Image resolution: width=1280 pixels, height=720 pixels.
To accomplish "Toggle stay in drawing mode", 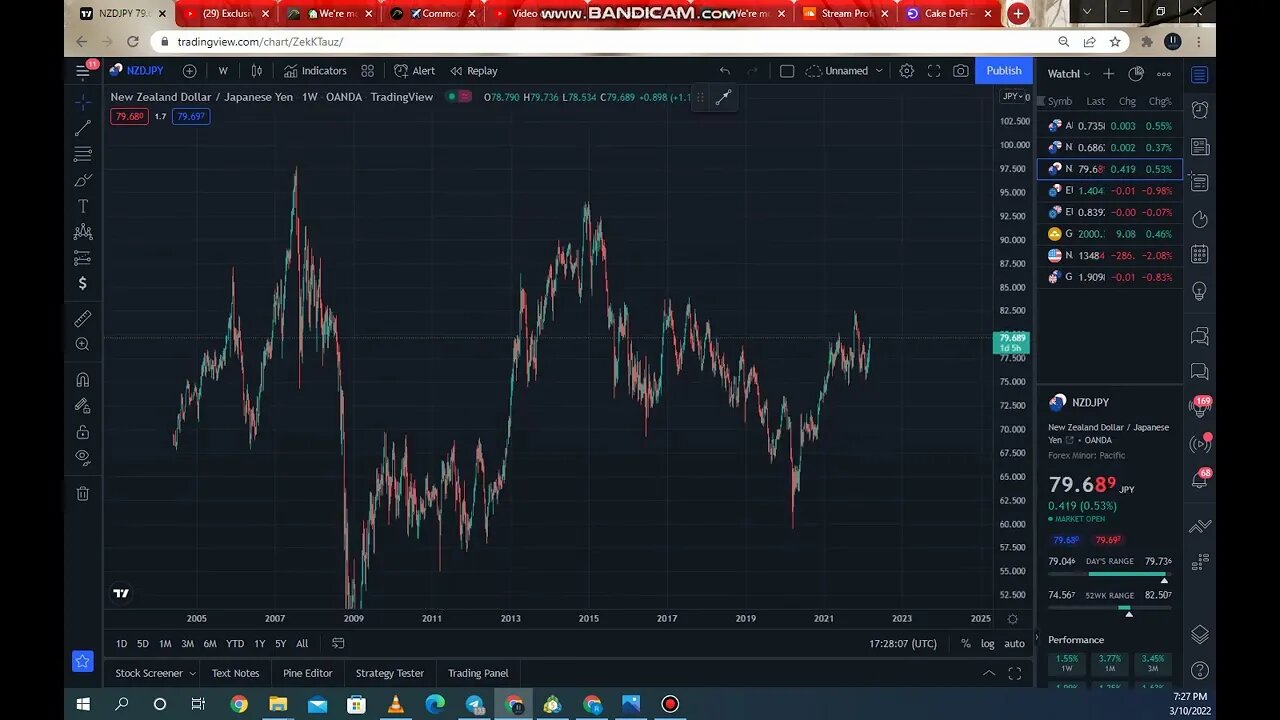I will pyautogui.click(x=83, y=406).
